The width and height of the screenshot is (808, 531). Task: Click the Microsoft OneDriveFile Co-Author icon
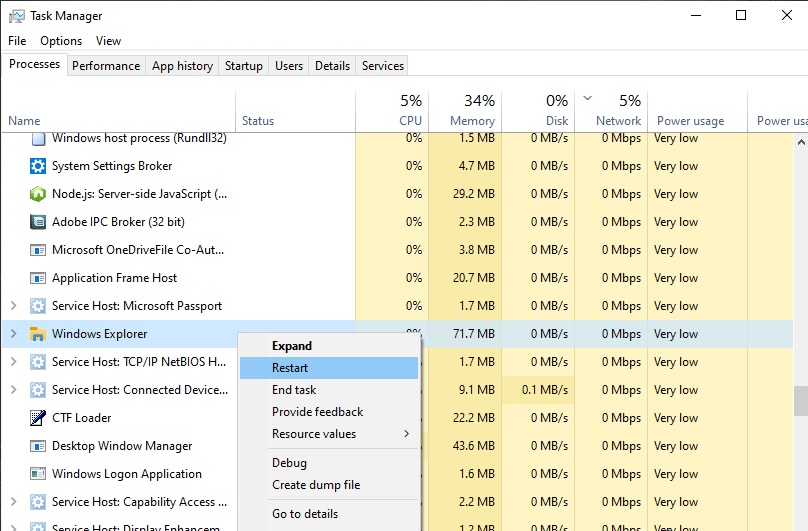(38, 250)
